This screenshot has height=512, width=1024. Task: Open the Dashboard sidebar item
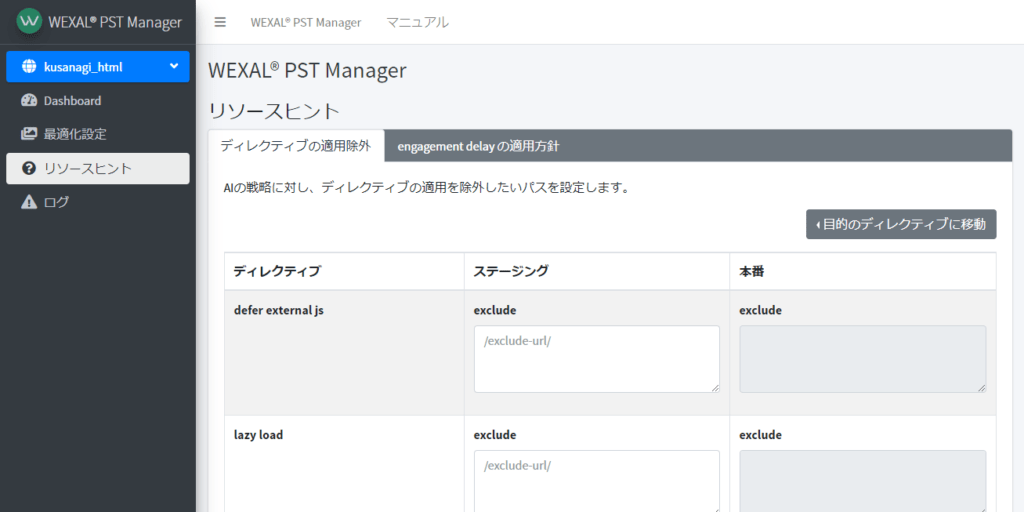point(98,101)
